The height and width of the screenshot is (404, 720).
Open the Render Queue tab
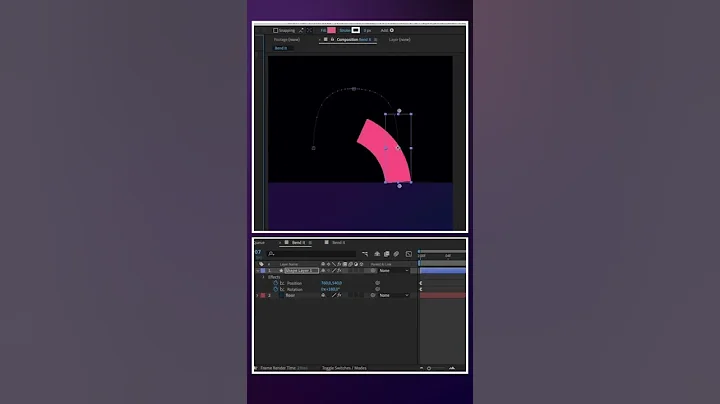[x=259, y=242]
